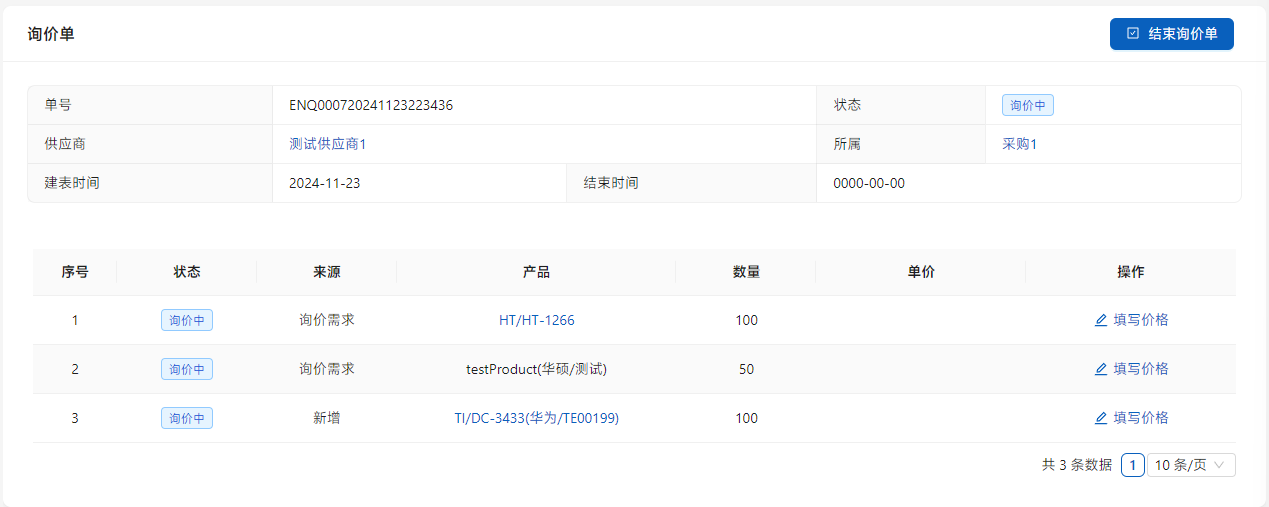Click the 询价中 status tag in header info
Screen dimensions: 1269x507
[x=1027, y=105]
